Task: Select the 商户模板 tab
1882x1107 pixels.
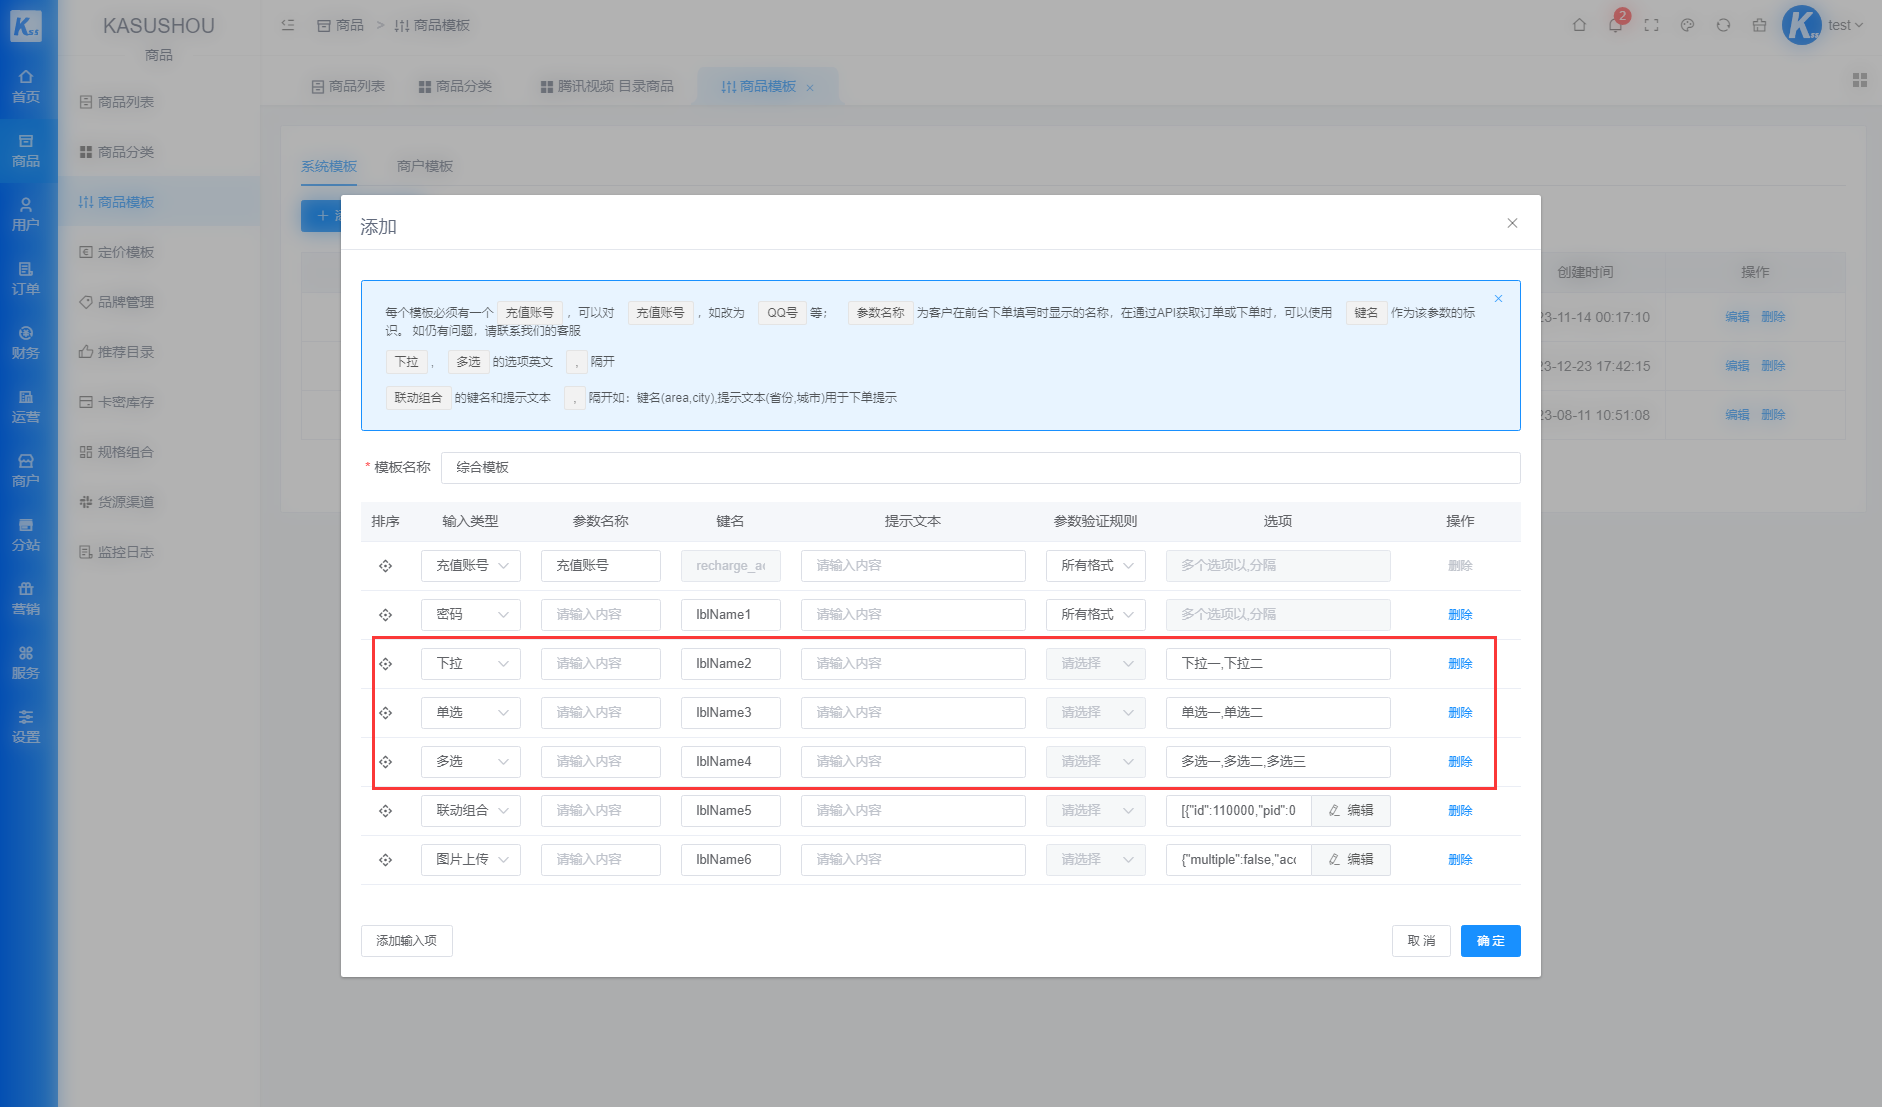Action: point(425,166)
